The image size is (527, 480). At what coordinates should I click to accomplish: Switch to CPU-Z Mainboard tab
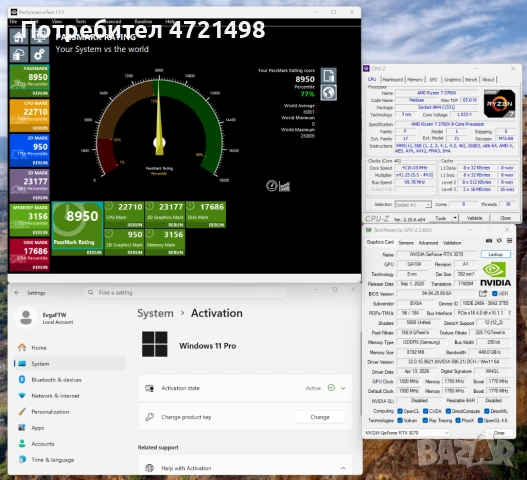[x=393, y=80]
